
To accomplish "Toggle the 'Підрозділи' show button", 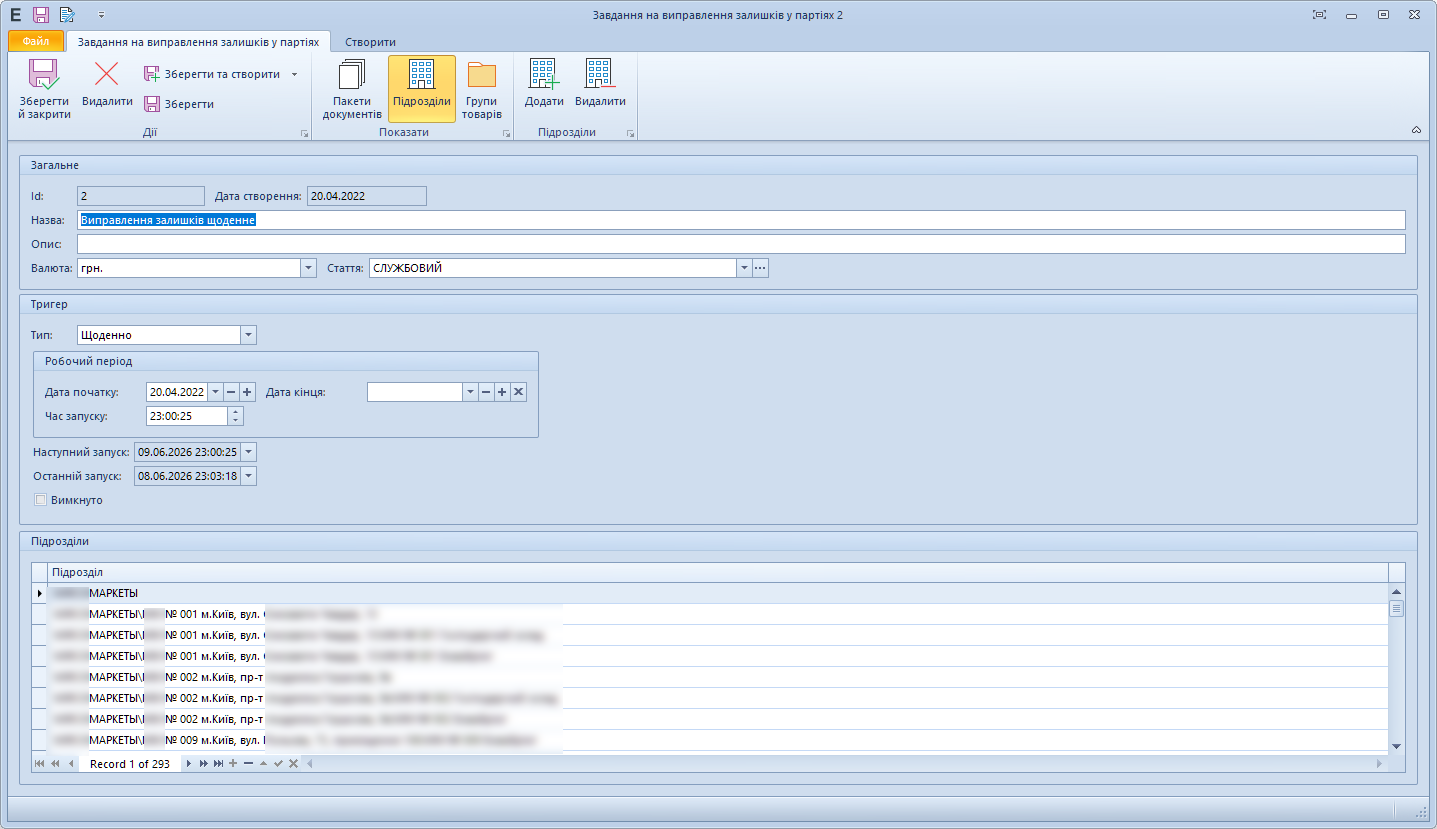I will click(422, 89).
